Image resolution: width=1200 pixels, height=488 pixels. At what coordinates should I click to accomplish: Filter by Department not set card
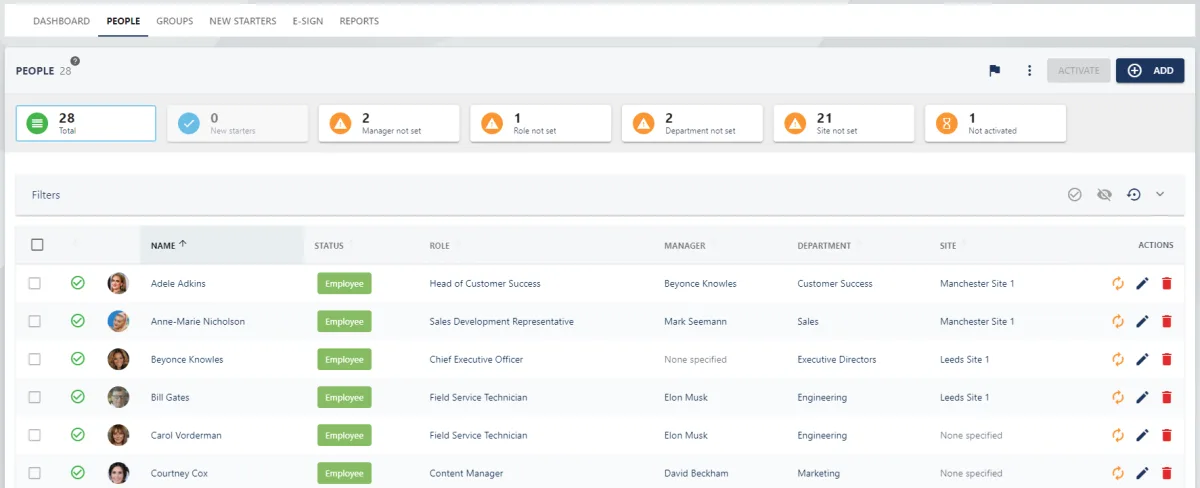click(x=692, y=123)
